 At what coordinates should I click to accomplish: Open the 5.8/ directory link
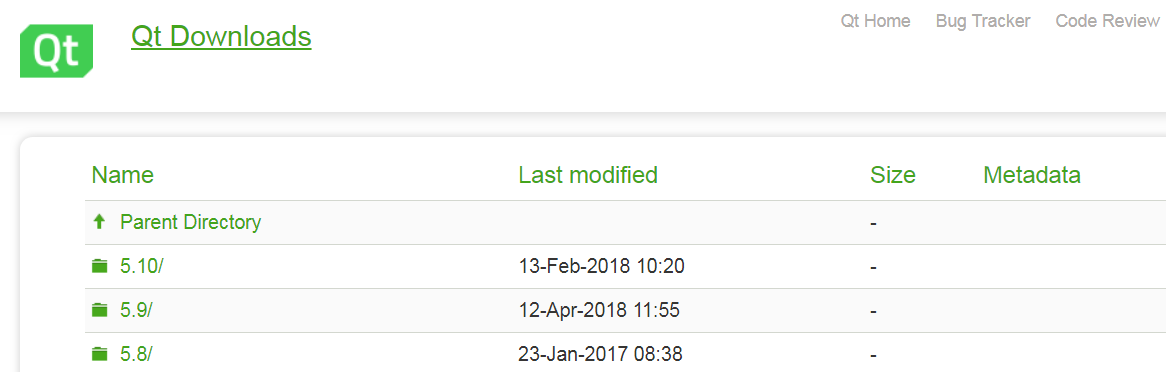[136, 353]
